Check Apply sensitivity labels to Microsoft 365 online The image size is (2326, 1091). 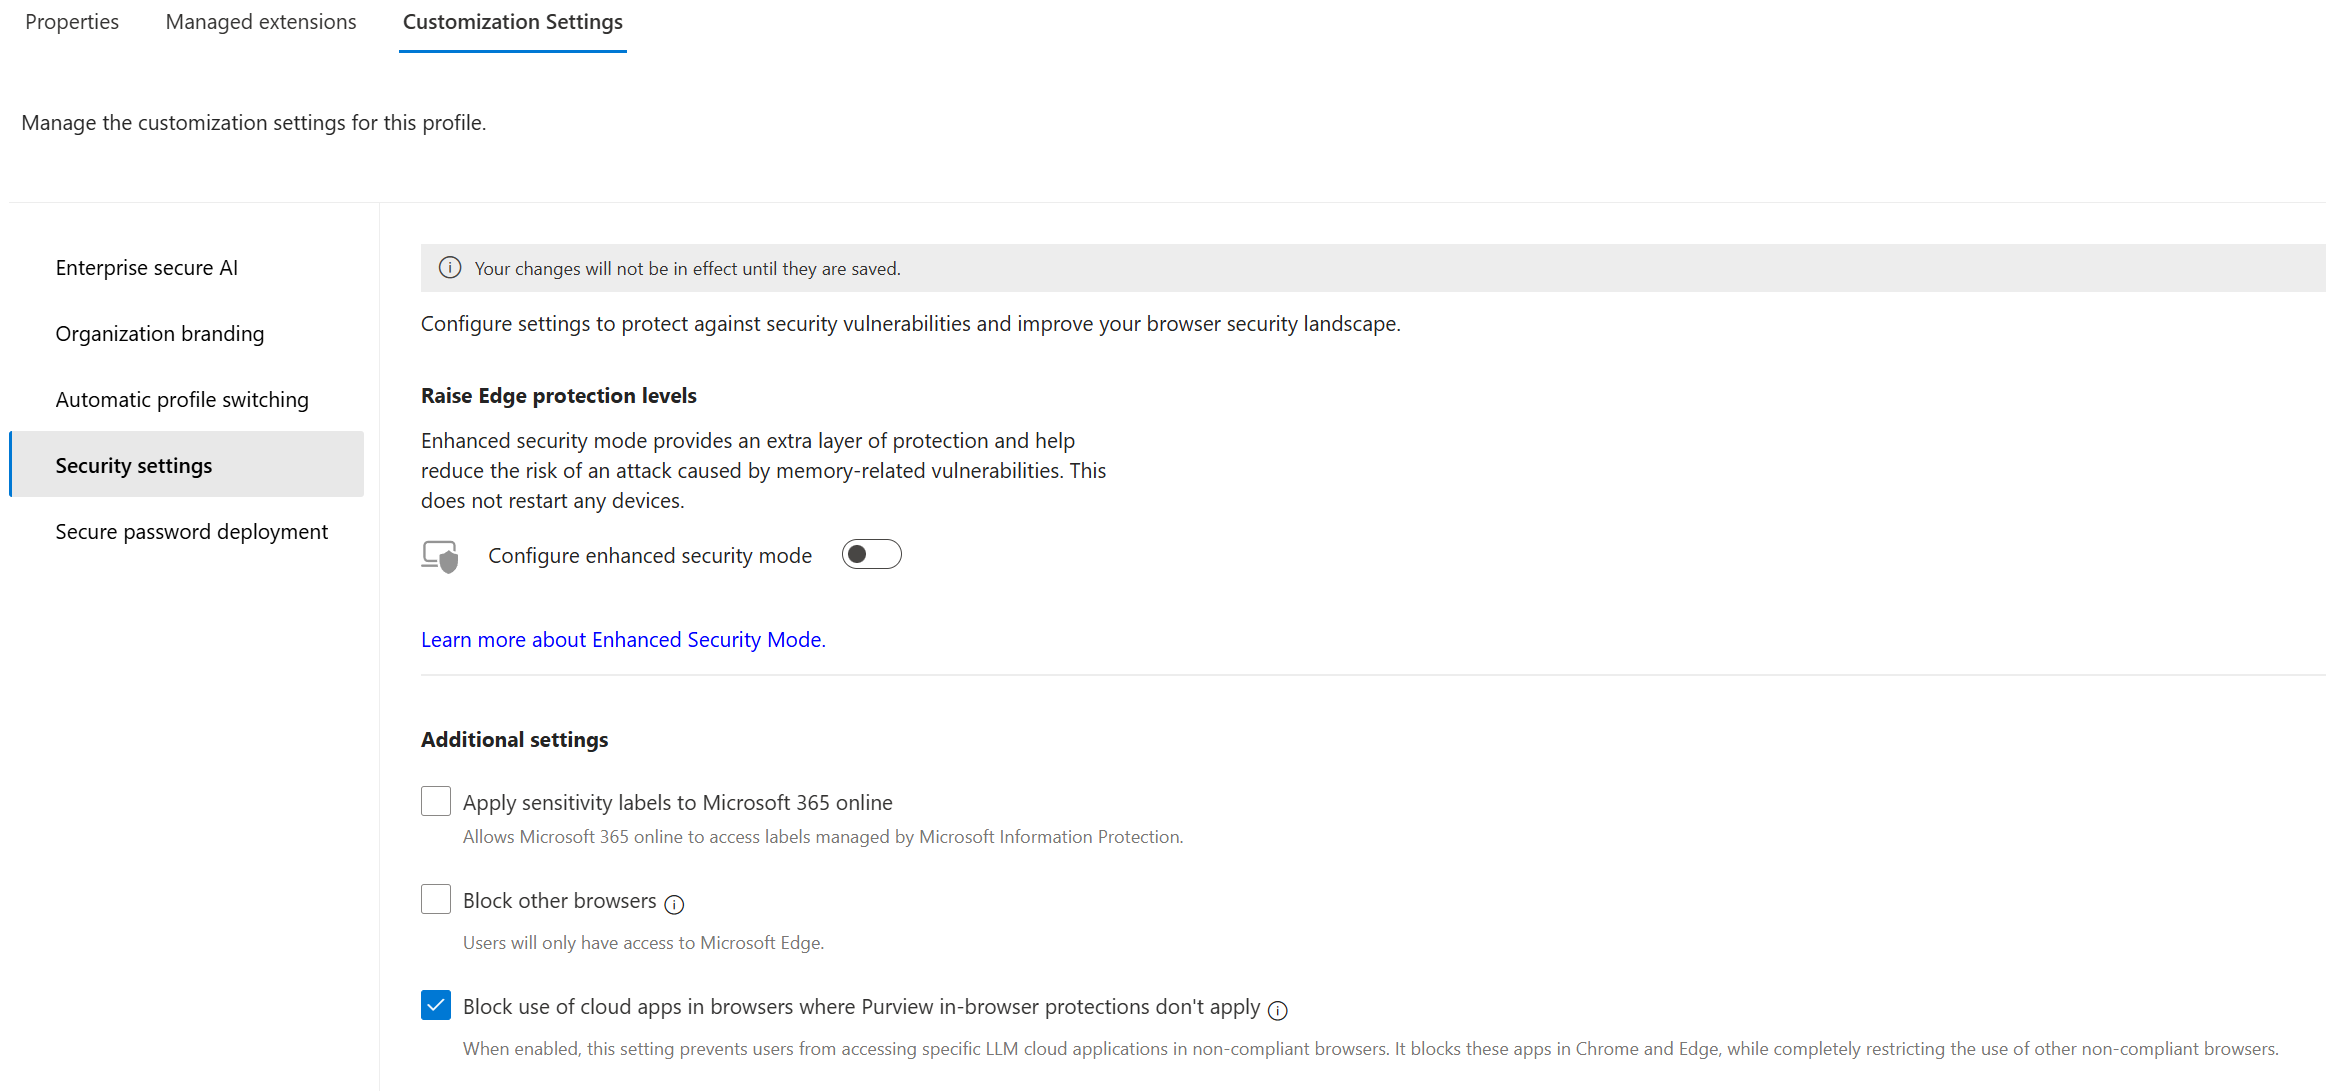[436, 801]
